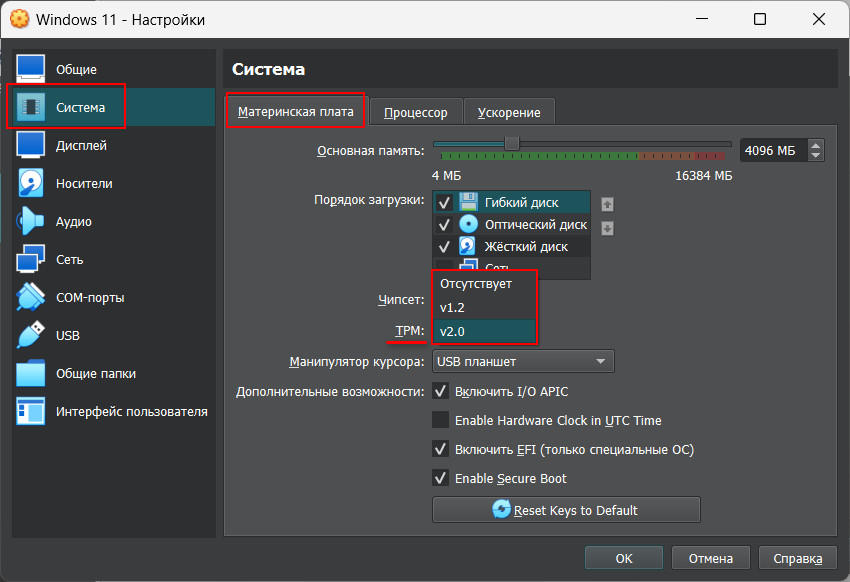Open Носители disk icon in sidebar
The image size is (850, 582).
pyautogui.click(x=30, y=183)
